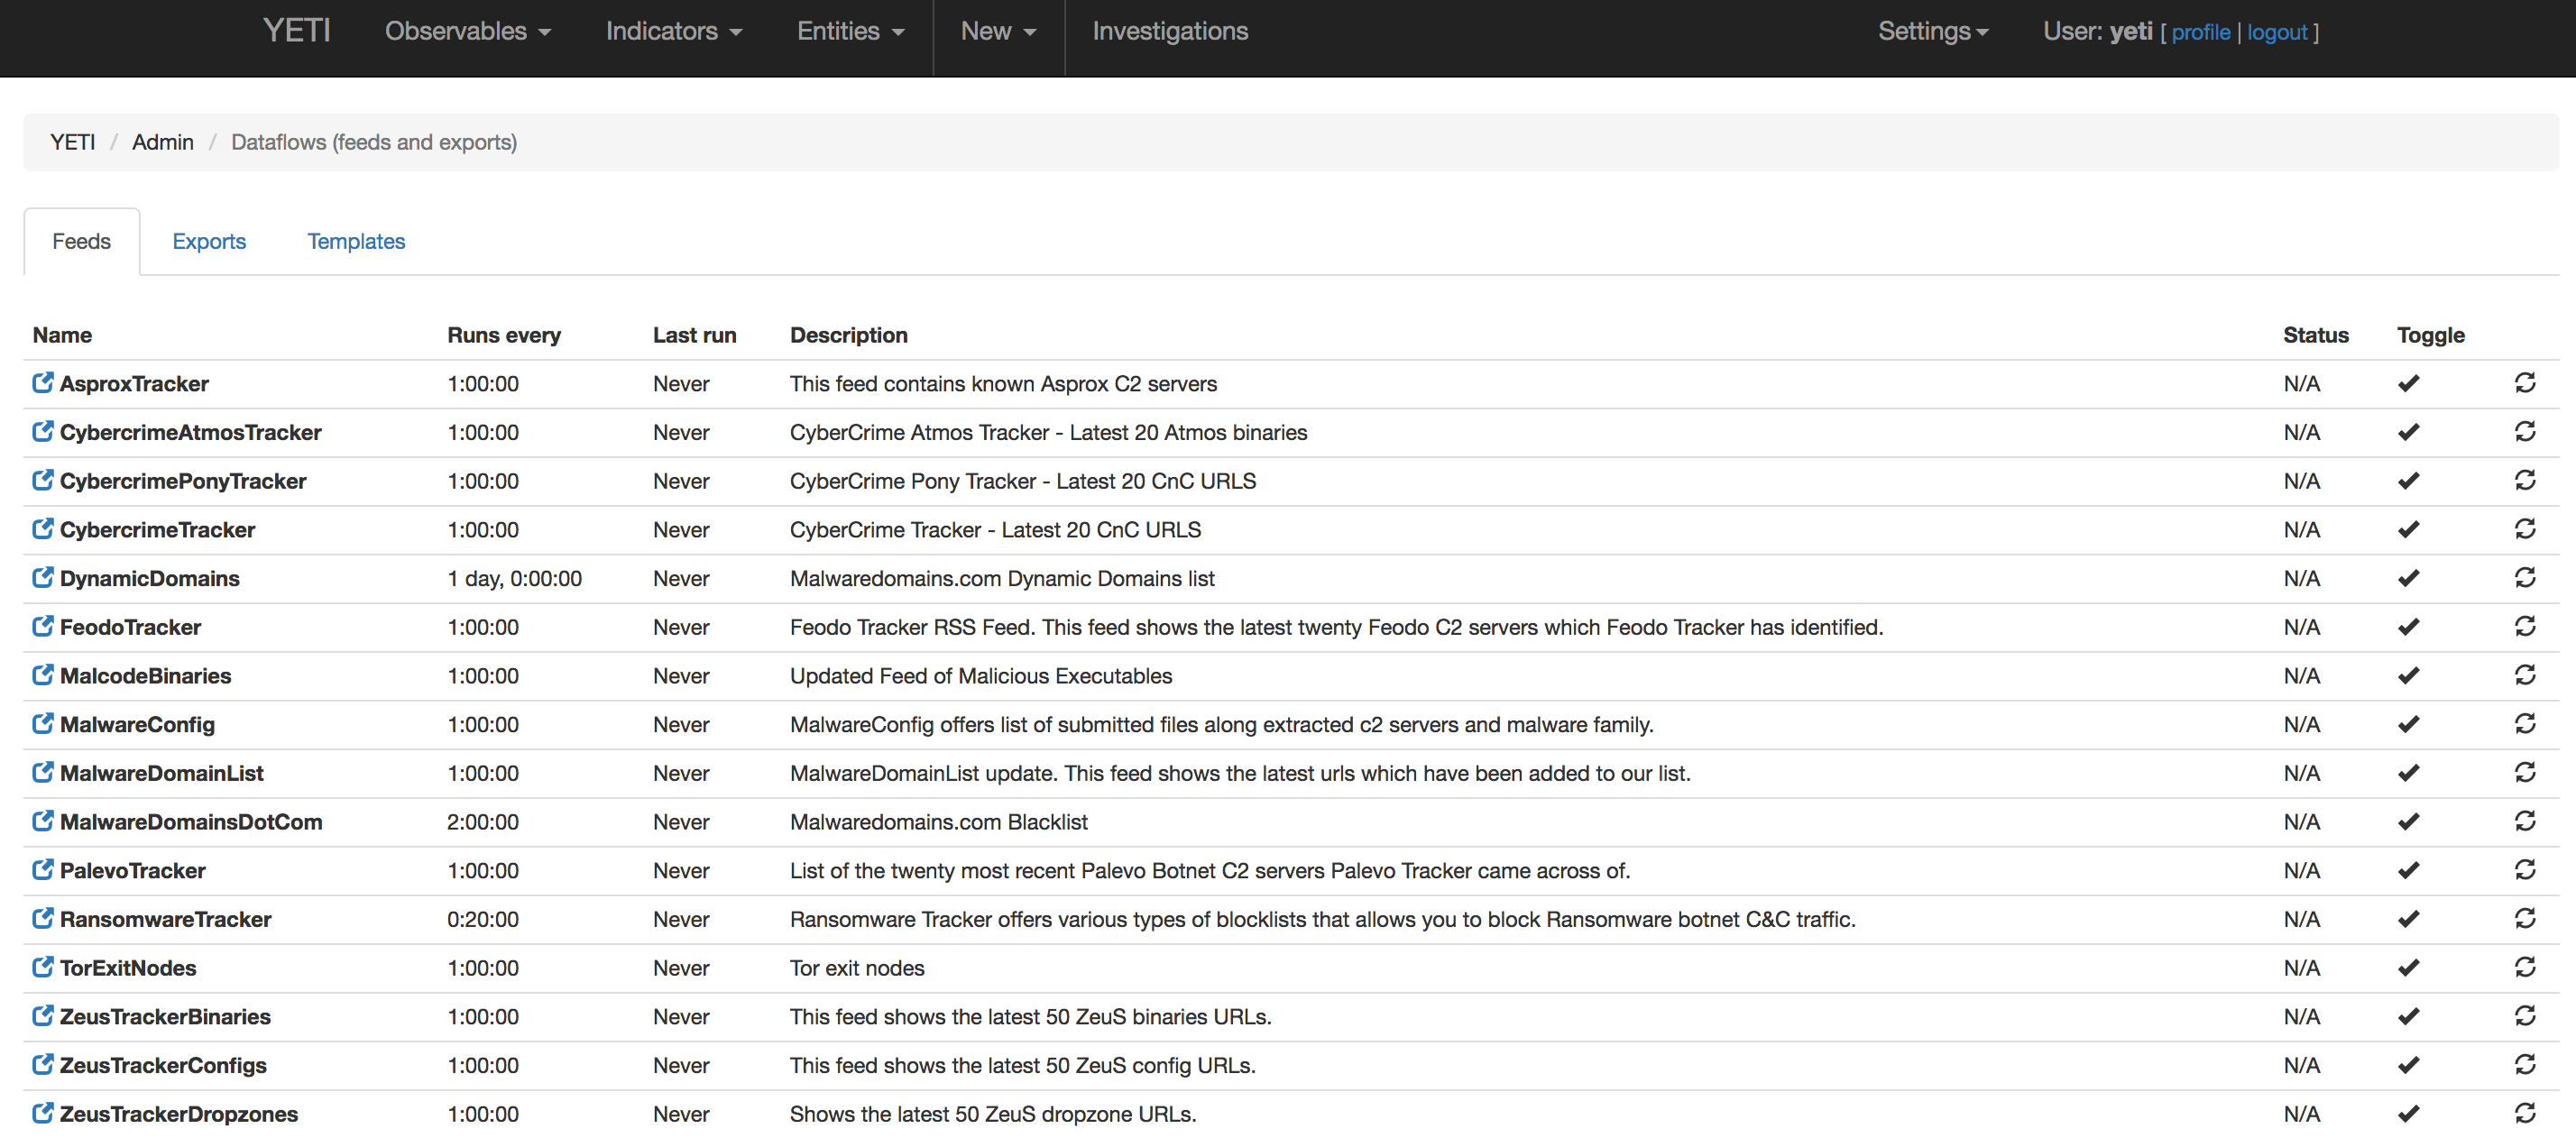Toggle the MalcodeBinaries feed enabled checkmark

[2408, 675]
